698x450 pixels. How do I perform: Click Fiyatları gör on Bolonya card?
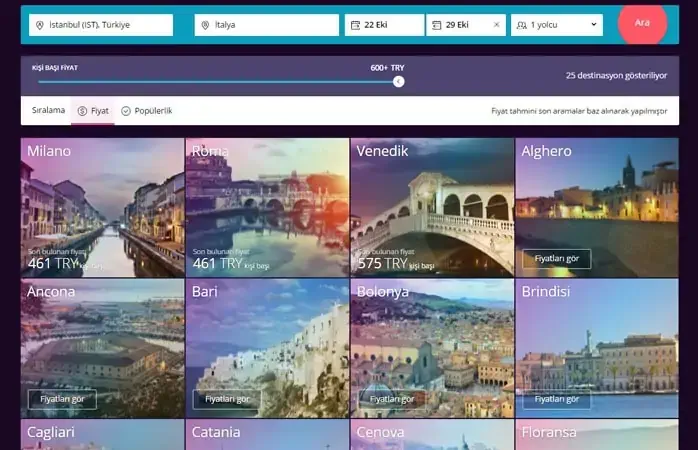392,399
